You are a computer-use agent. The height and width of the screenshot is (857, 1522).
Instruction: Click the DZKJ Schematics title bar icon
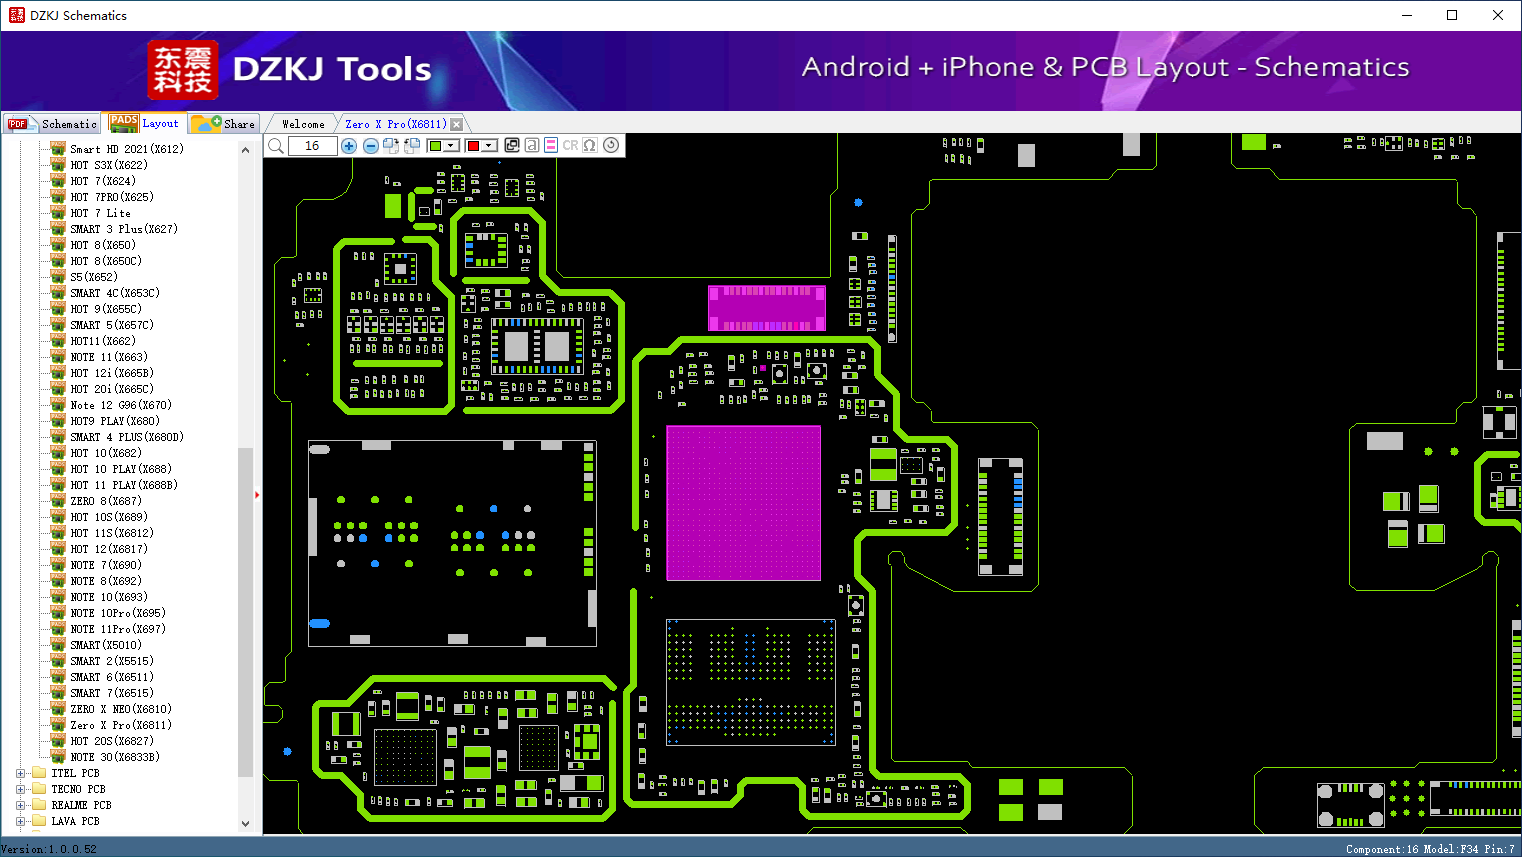(x=16, y=15)
